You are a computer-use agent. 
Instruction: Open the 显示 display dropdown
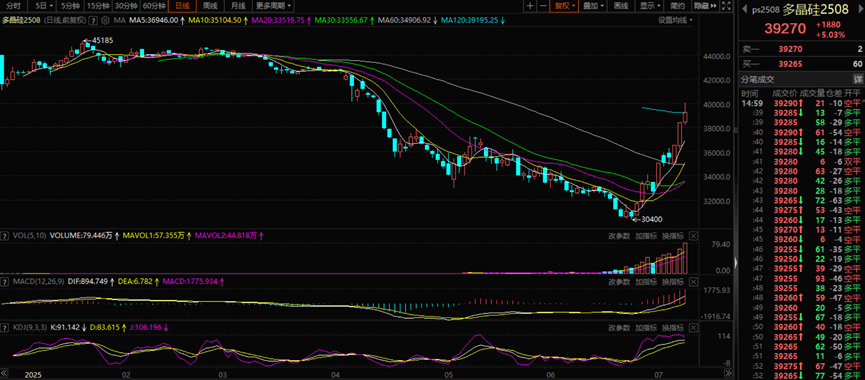coord(650,6)
